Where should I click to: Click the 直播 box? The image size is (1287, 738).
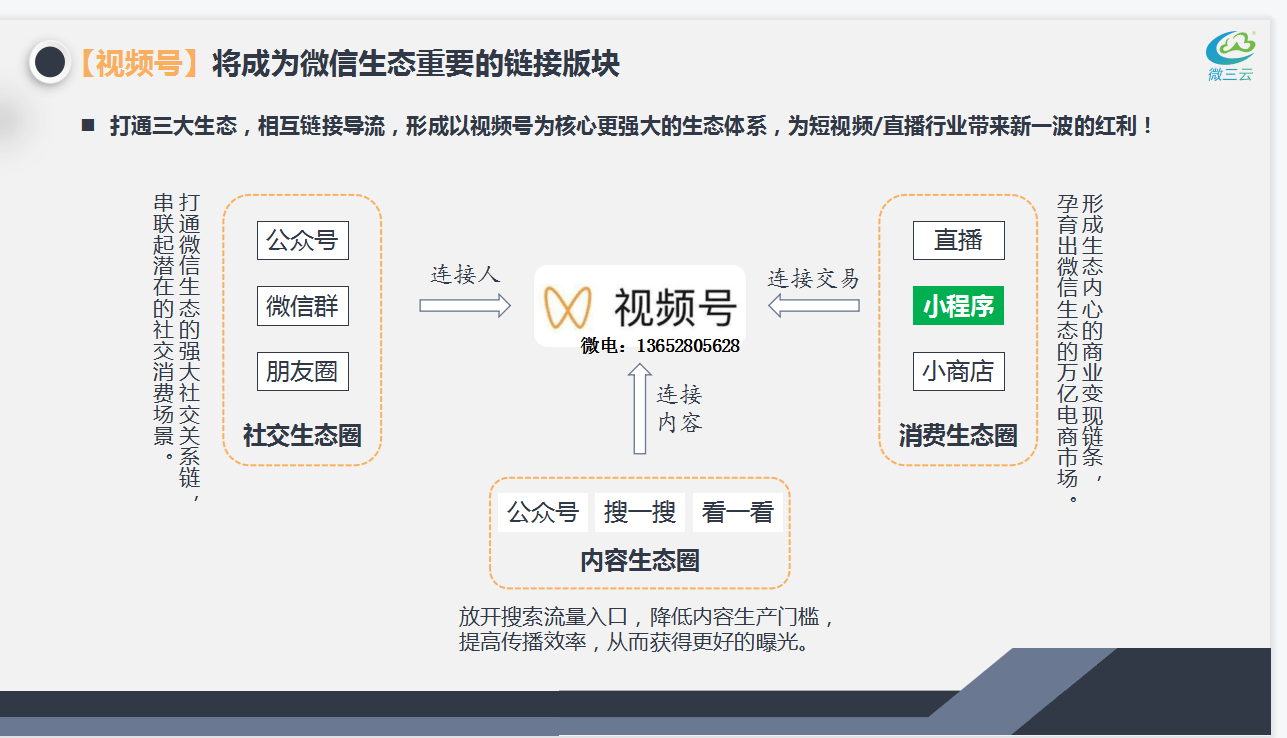coord(959,240)
